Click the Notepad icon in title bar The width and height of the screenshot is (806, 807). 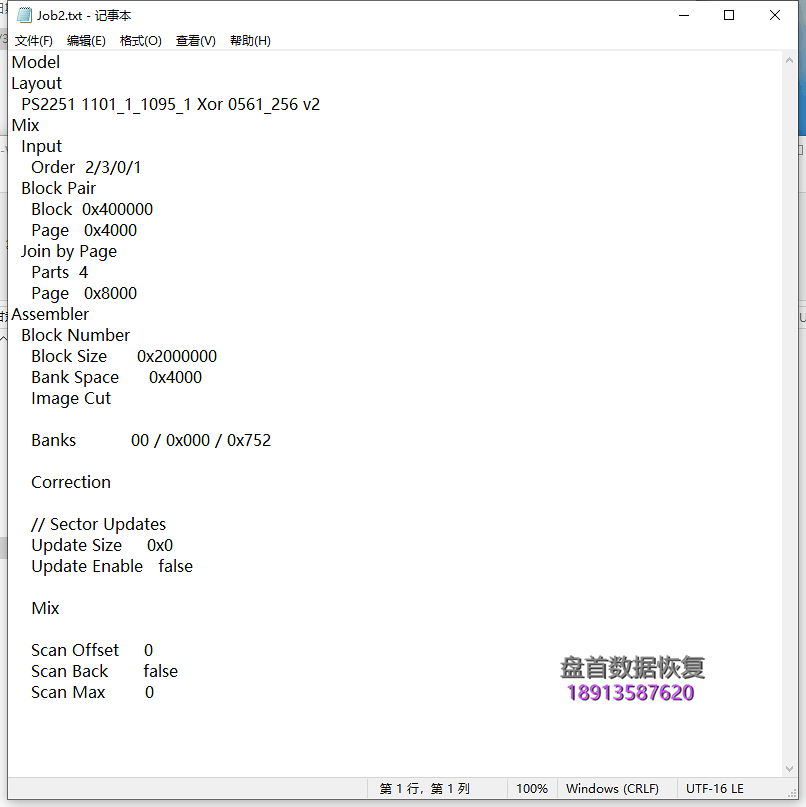click(x=24, y=16)
